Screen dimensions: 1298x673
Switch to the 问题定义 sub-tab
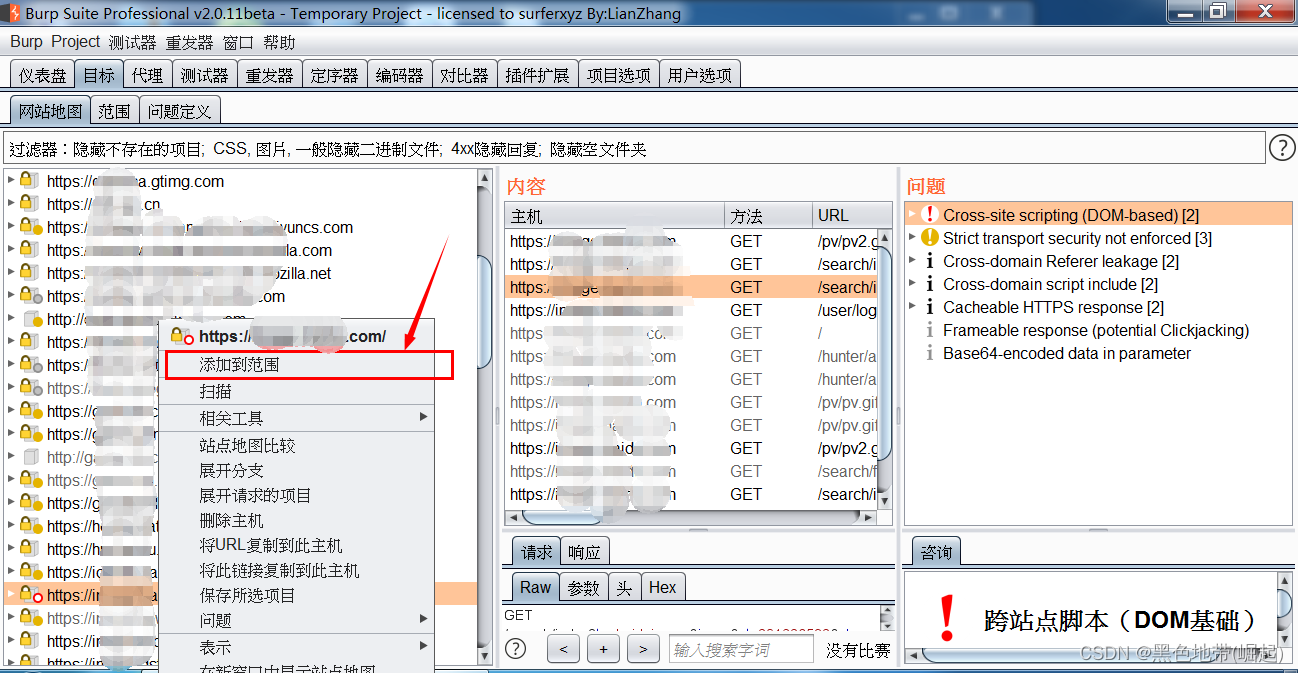tap(179, 111)
